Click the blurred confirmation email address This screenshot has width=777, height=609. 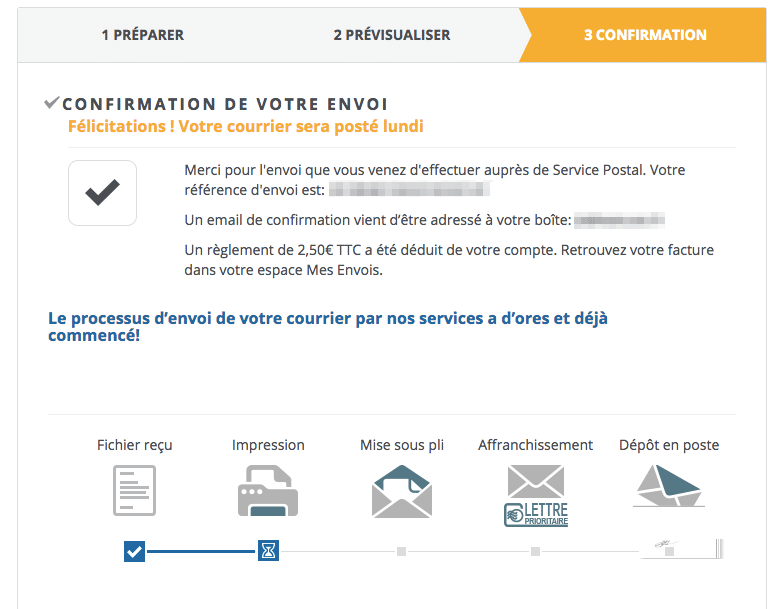[x=620, y=220]
